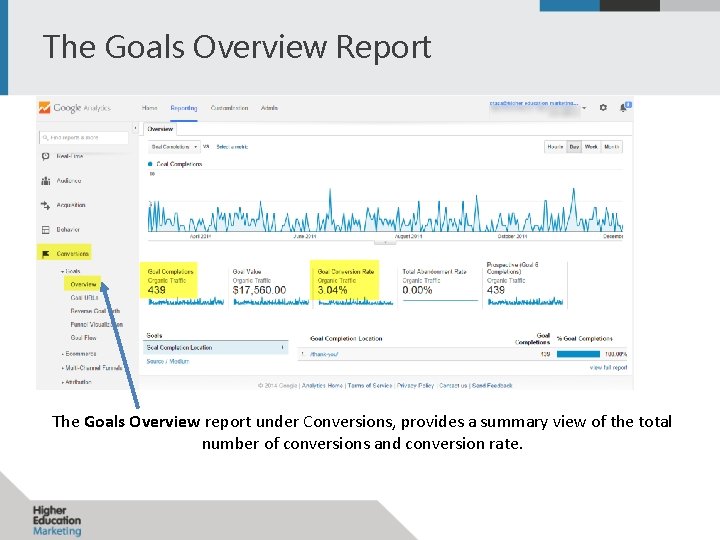720x540 pixels.
Task: Click the view full report link
Action: (x=608, y=368)
